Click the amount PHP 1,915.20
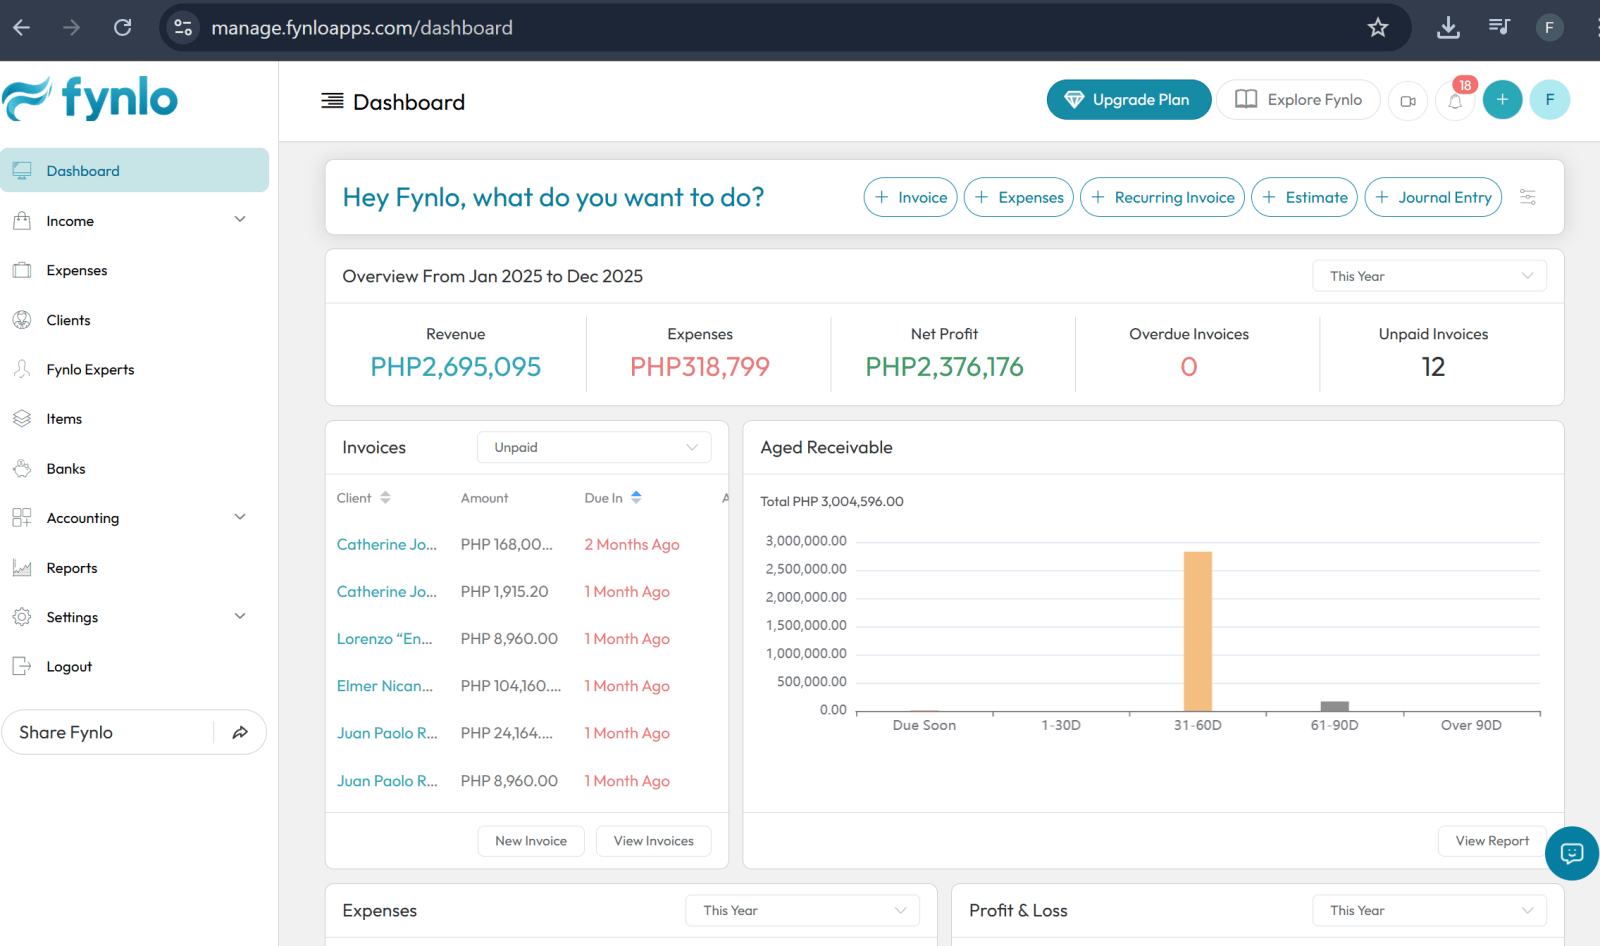The image size is (1600, 946). (x=505, y=592)
